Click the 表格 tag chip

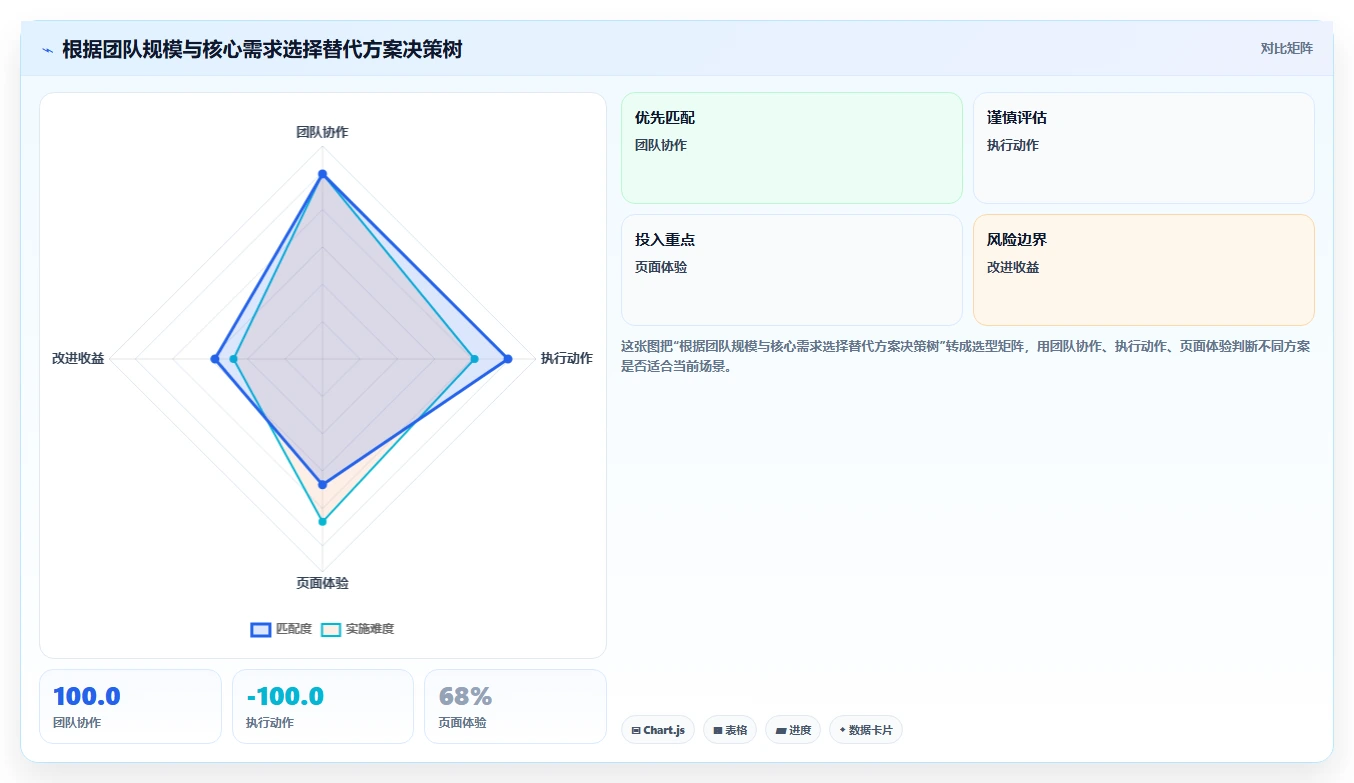click(730, 730)
